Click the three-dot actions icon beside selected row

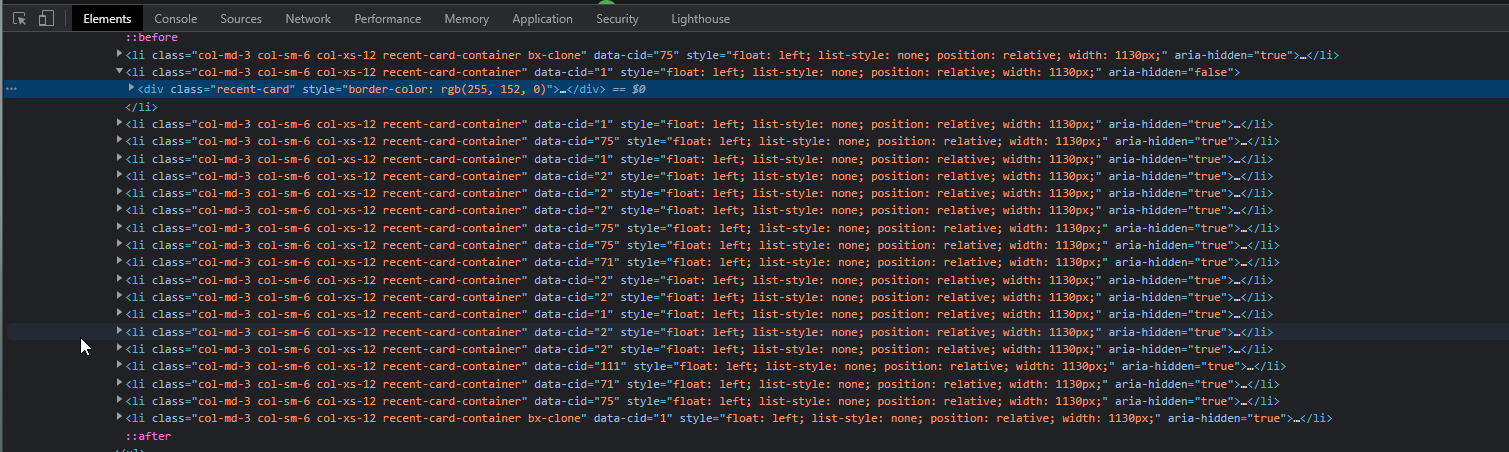click(12, 89)
